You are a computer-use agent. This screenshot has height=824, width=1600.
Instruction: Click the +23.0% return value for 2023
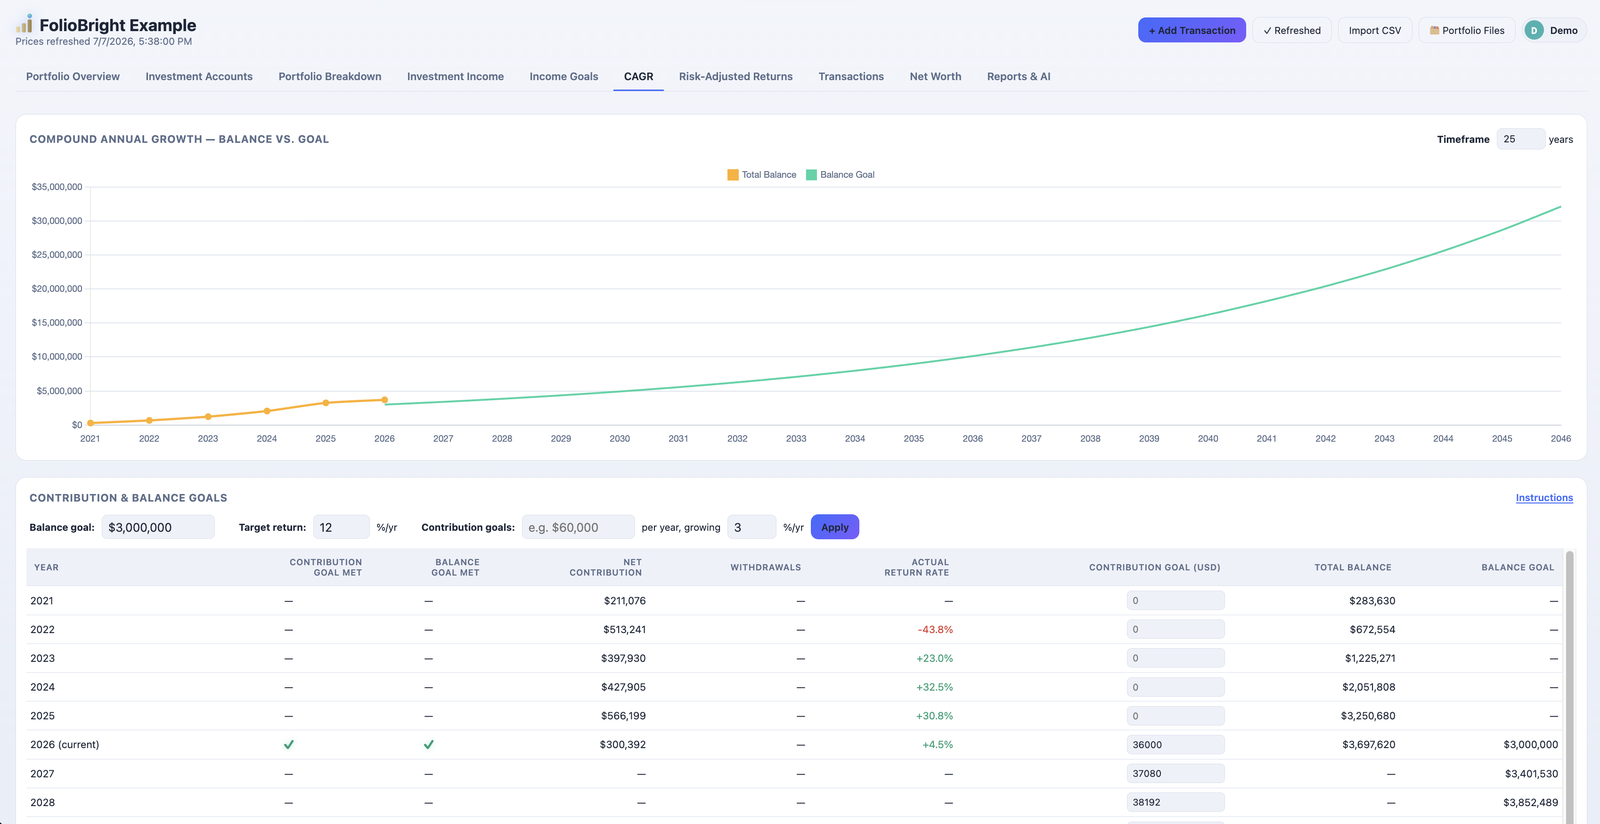(935, 658)
